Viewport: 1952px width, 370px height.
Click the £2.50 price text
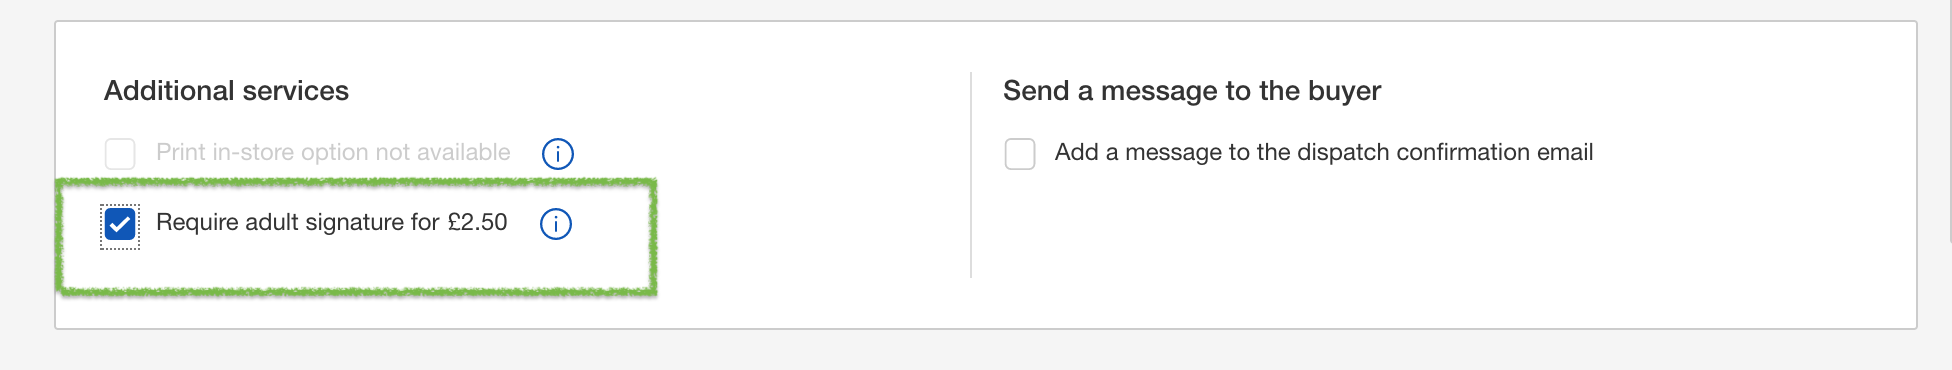pyautogui.click(x=477, y=222)
